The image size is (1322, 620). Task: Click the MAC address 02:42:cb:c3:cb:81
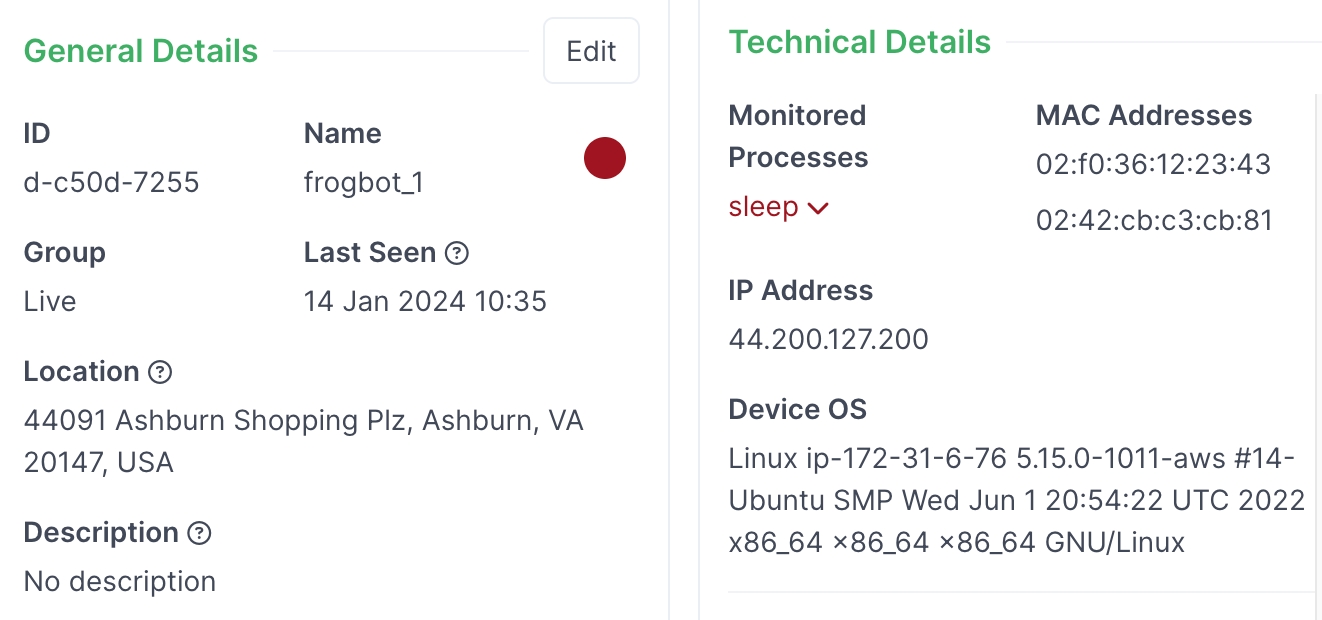[1154, 220]
